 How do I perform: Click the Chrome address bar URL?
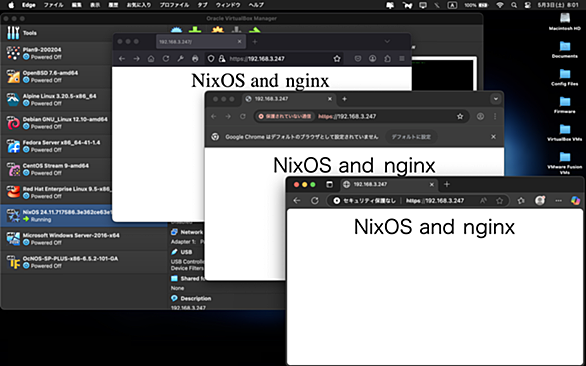coord(347,116)
